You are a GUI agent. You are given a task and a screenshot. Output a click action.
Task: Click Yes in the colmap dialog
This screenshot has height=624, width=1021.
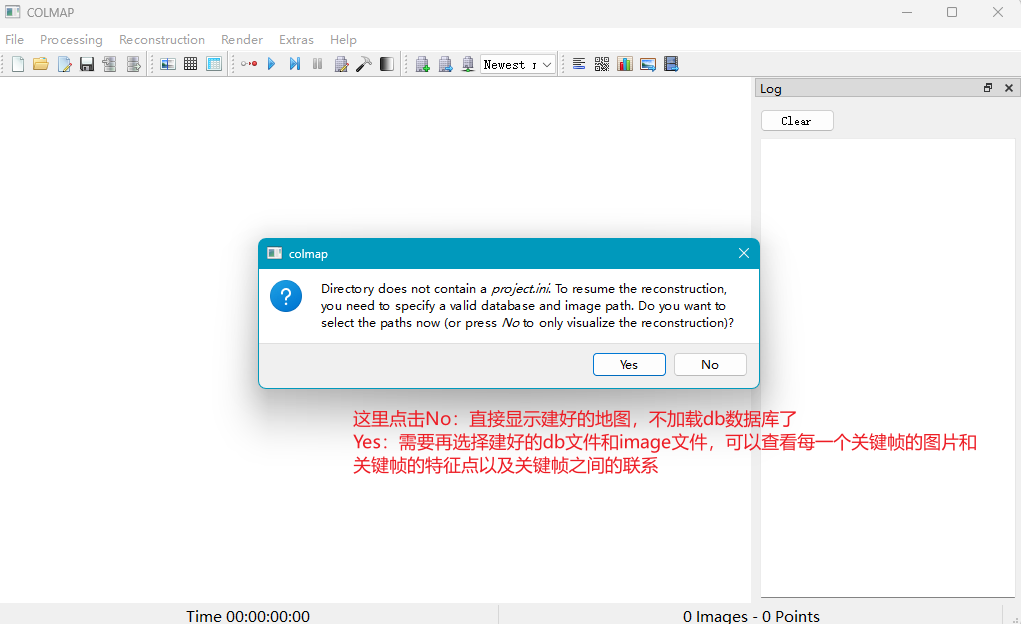tap(629, 365)
